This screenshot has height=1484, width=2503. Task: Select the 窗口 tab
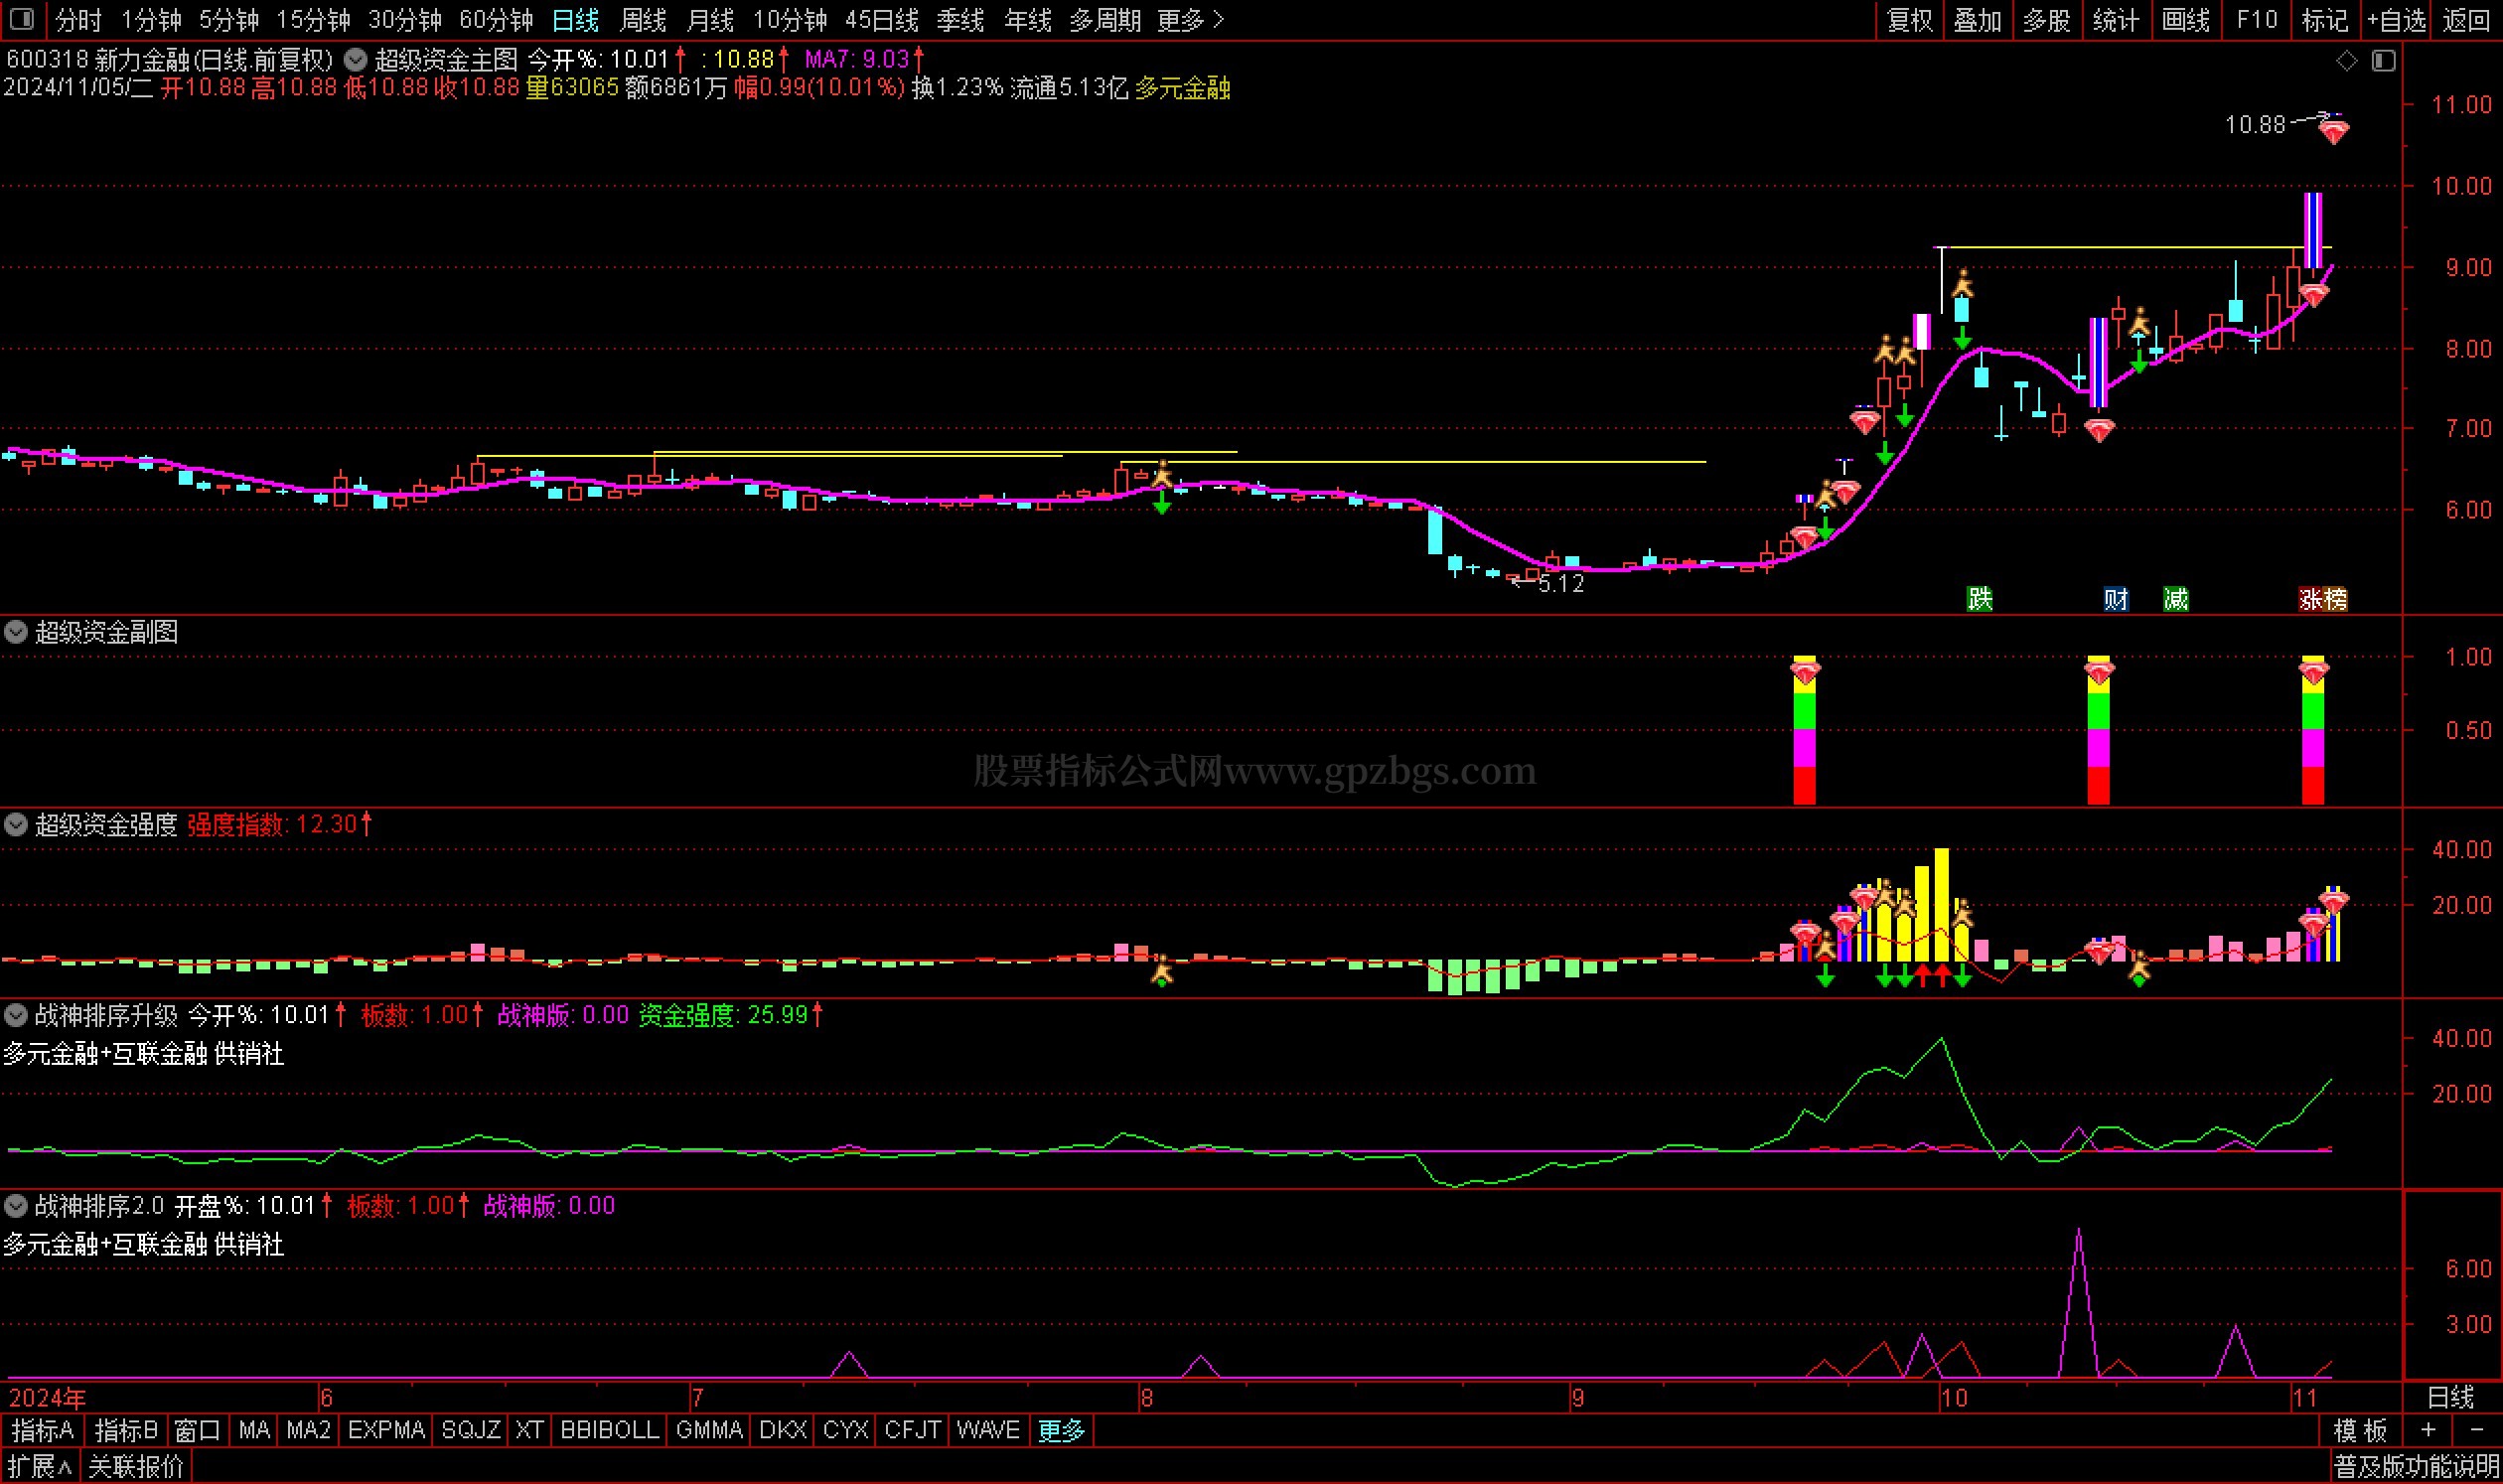[x=197, y=1430]
